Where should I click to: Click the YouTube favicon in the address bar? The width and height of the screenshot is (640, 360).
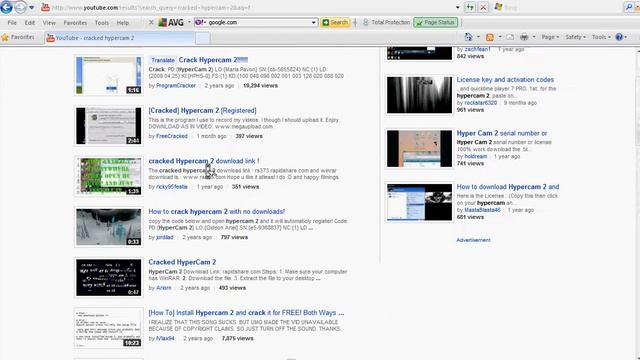[45, 7]
